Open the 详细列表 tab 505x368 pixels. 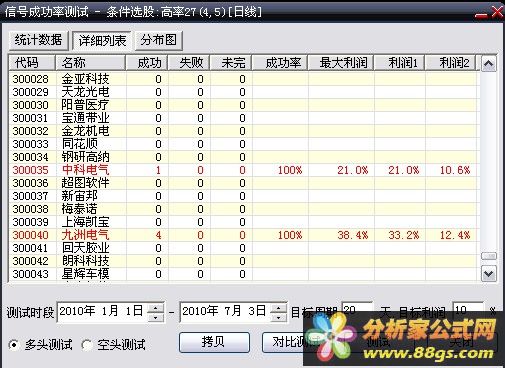pos(102,41)
